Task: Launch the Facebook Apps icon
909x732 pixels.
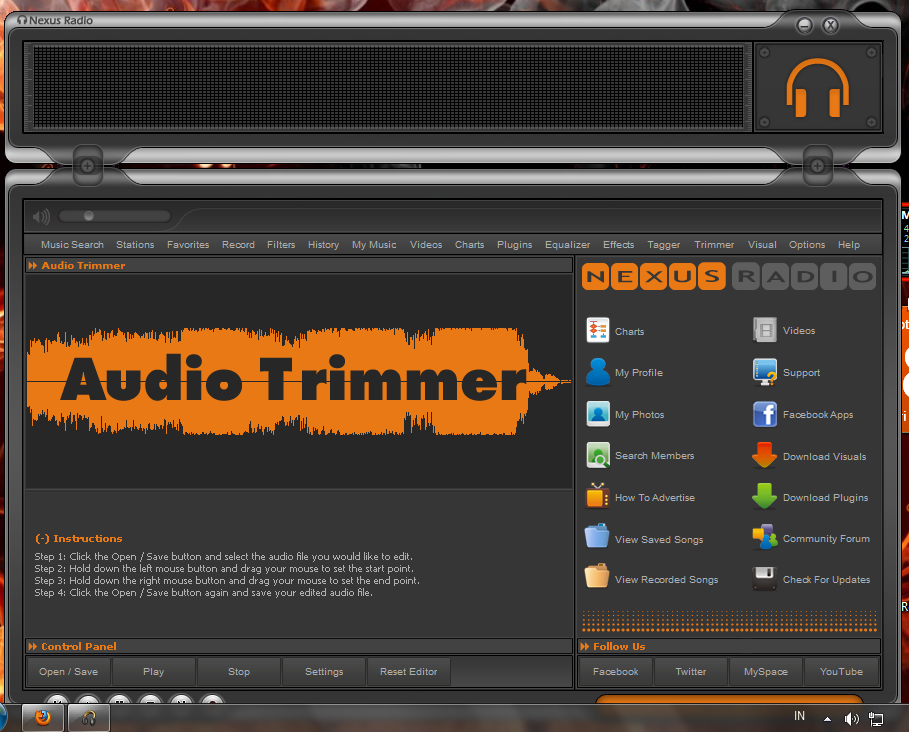Action: point(765,414)
